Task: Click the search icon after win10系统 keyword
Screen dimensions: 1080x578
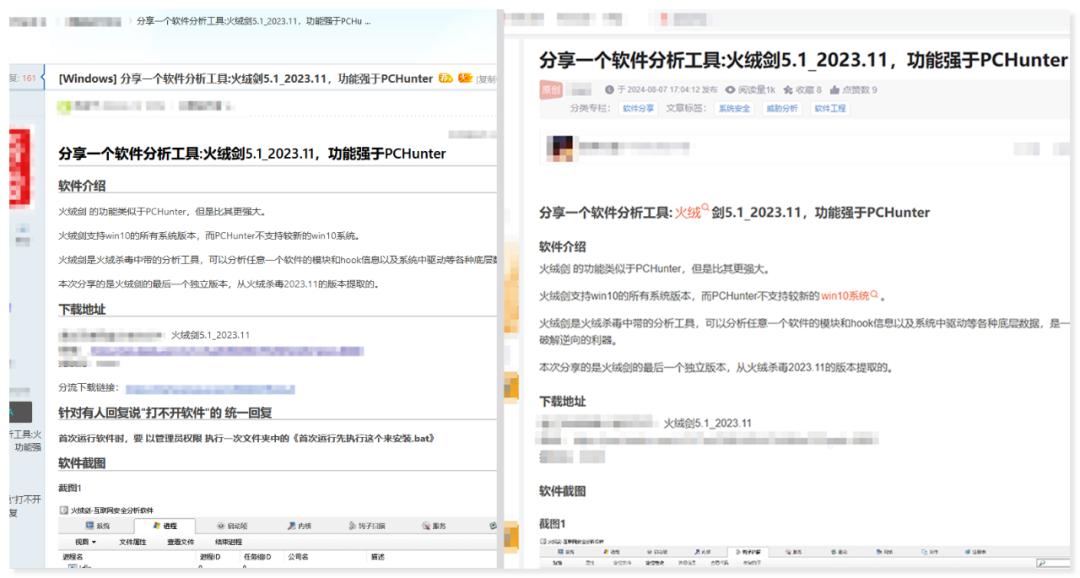Action: (874, 293)
